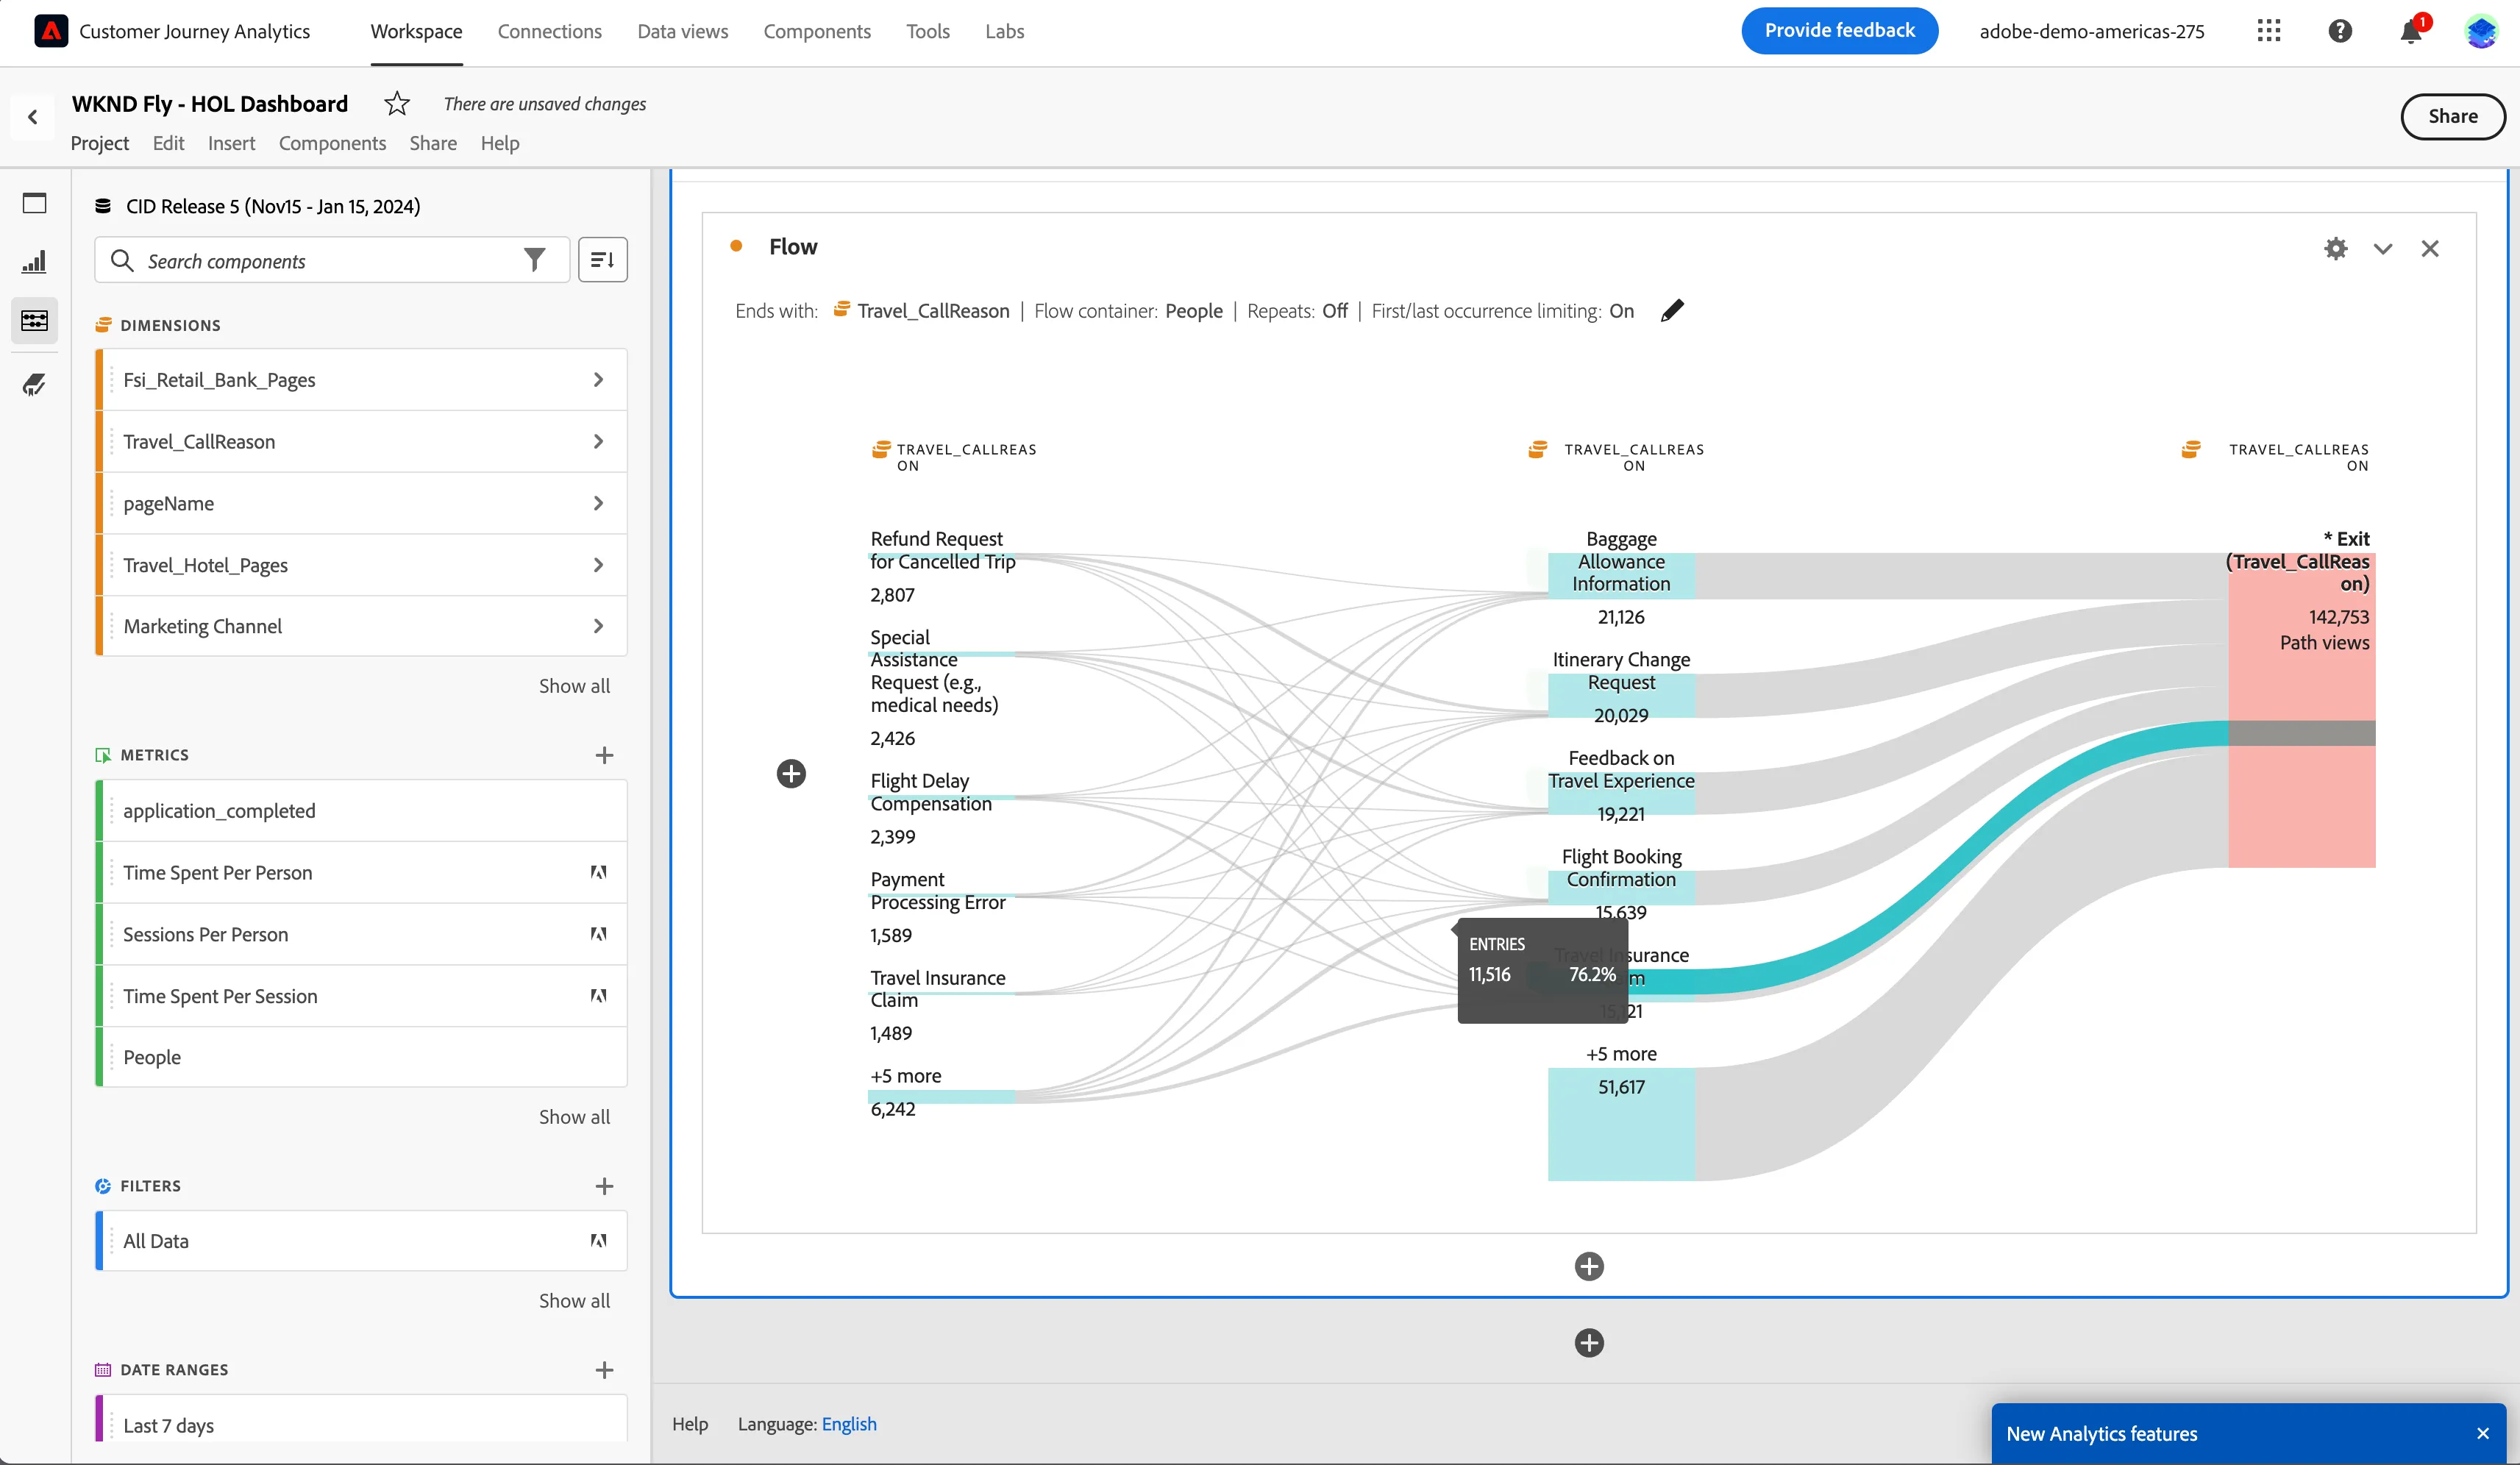The image size is (2520, 1465).
Task: Click the Provide feedback button
Action: [x=1839, y=31]
